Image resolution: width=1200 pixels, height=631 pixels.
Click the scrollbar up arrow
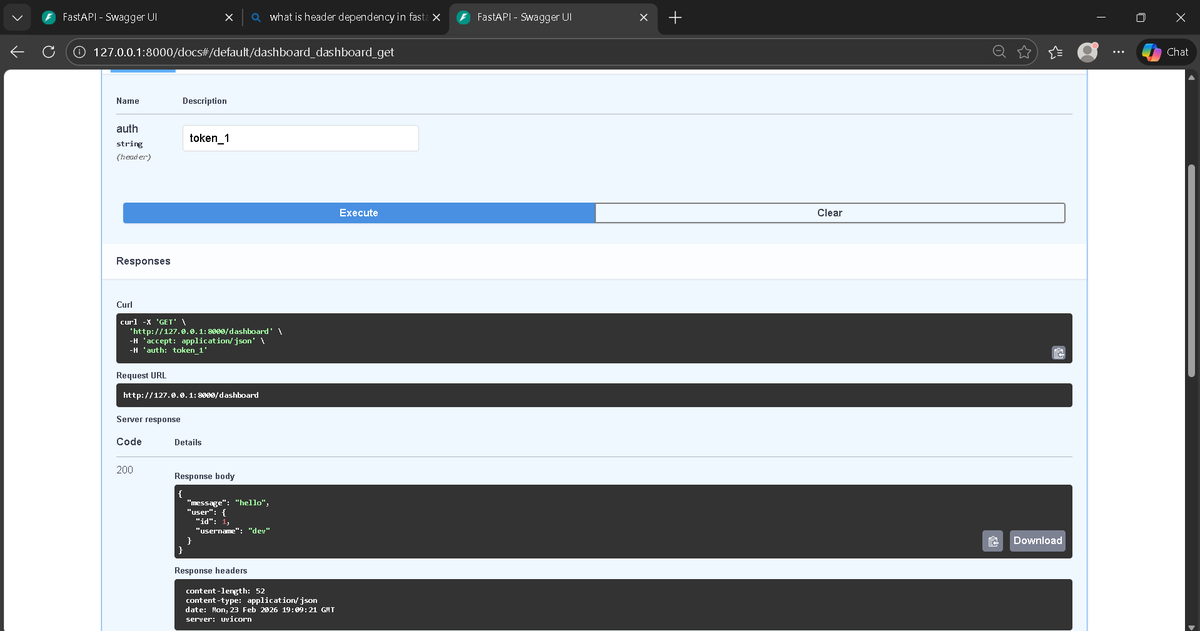coord(1191,77)
